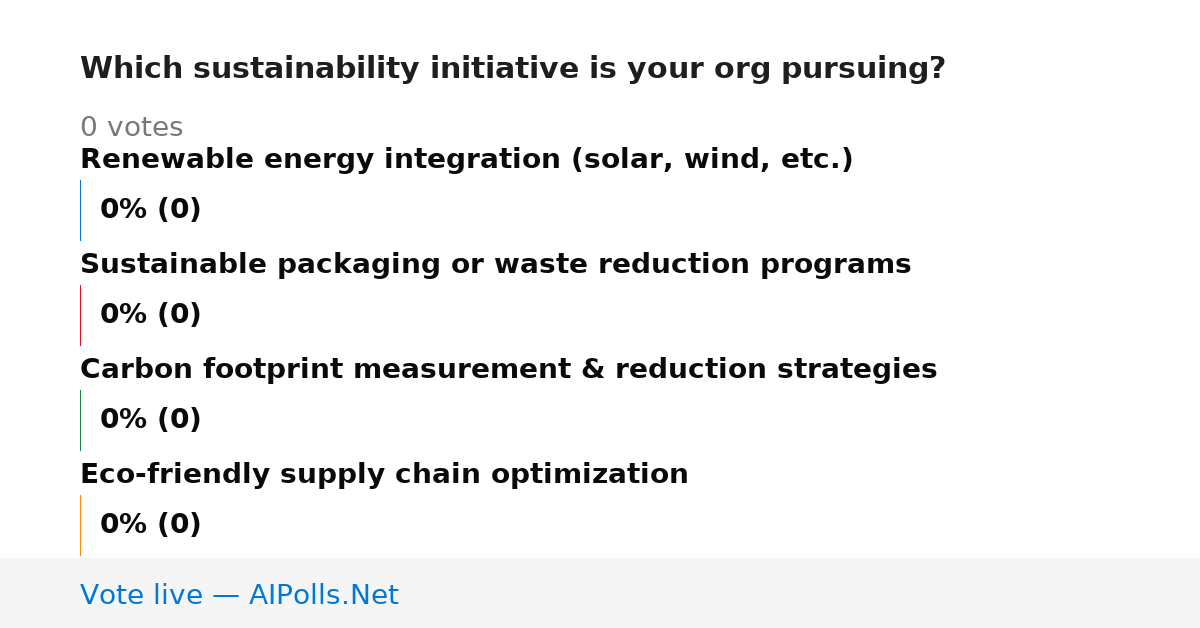
Task: Click the words "solar, wind, etc." in first option
Action: pos(712,160)
